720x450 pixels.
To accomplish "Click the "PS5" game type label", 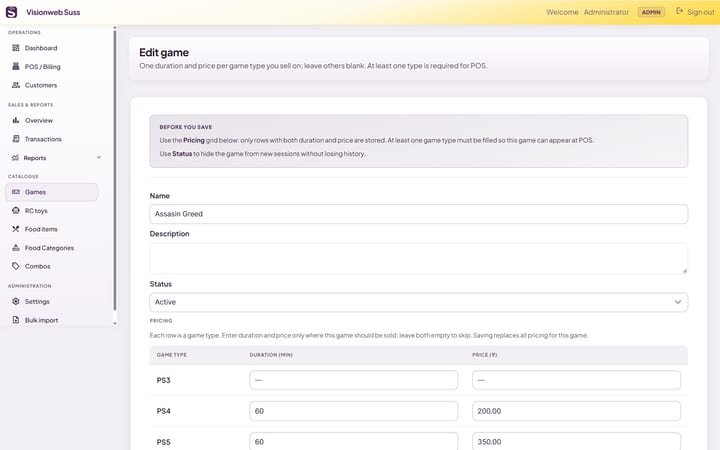I will click(163, 442).
